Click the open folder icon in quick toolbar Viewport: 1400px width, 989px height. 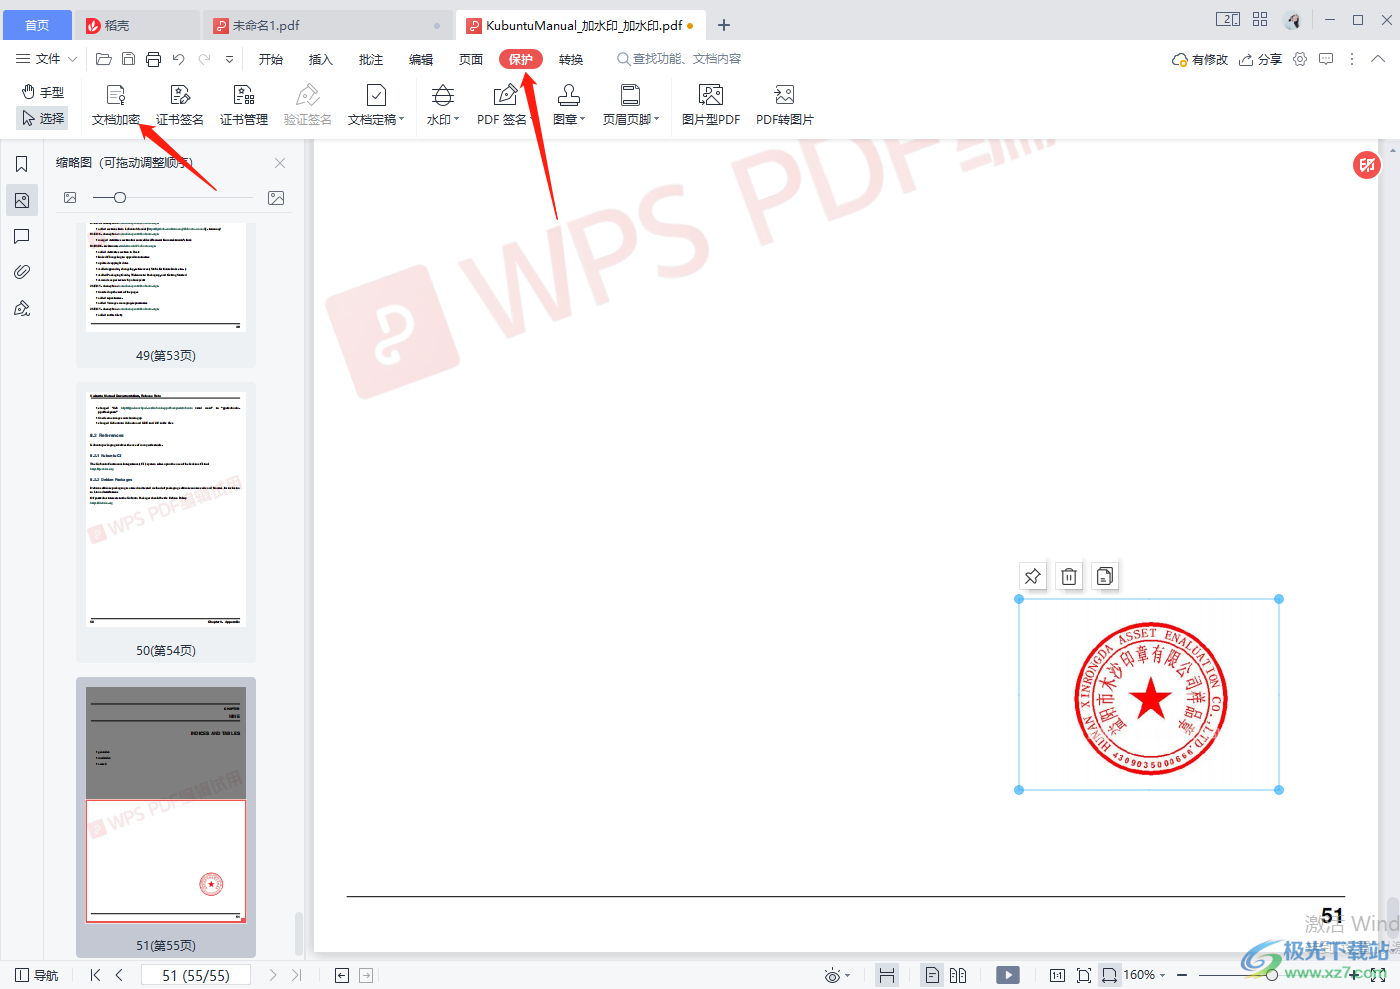point(103,59)
